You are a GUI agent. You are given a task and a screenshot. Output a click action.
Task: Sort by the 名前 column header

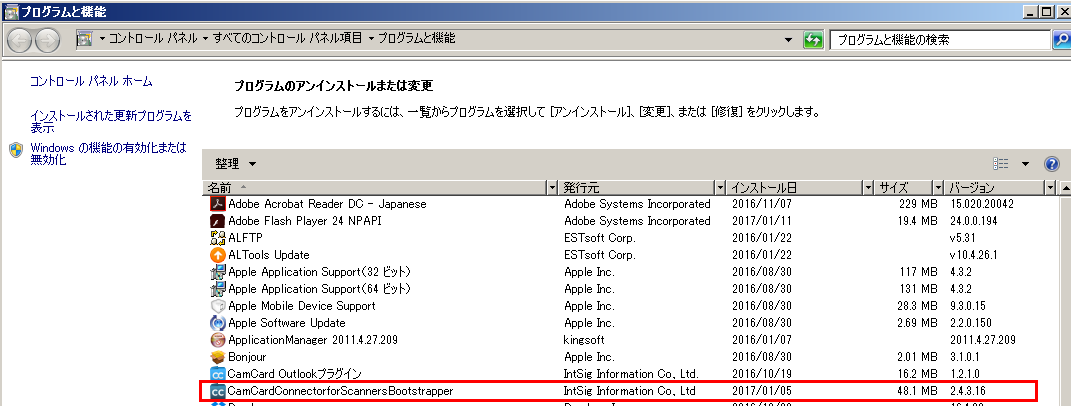(x=376, y=187)
